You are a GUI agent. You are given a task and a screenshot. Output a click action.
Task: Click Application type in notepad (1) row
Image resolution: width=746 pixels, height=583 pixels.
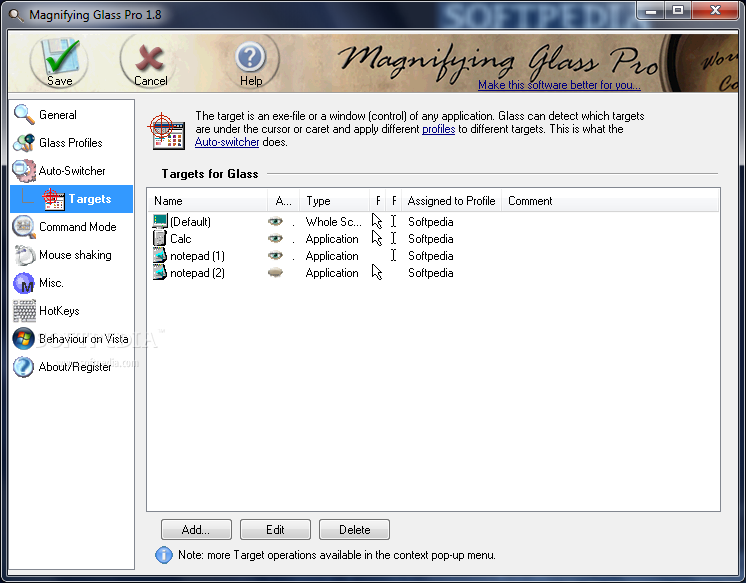click(x=332, y=256)
